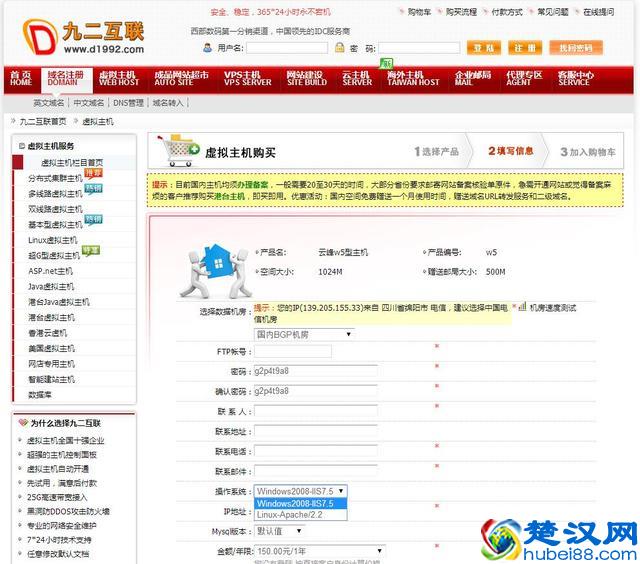
Task: Click 虚拟主机栏目首页 sidebar item
Action: (72, 162)
